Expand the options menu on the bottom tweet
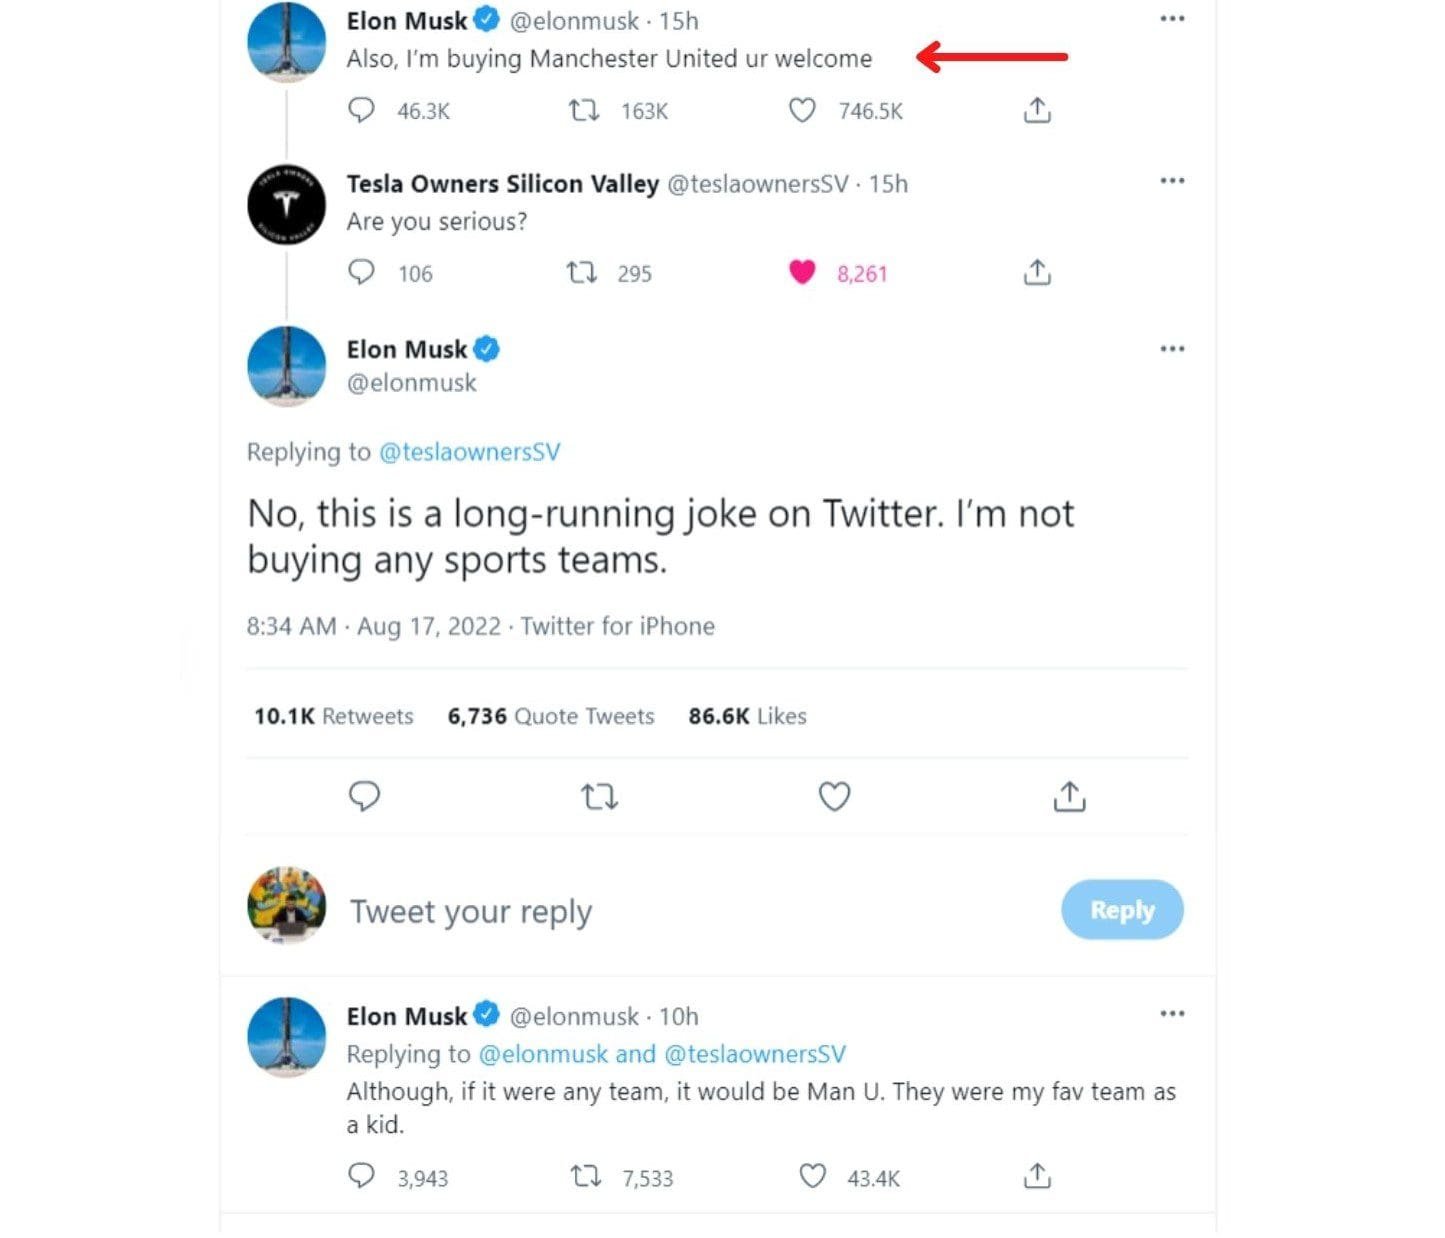Viewport: 1445px width, 1238px height. pos(1172,1014)
